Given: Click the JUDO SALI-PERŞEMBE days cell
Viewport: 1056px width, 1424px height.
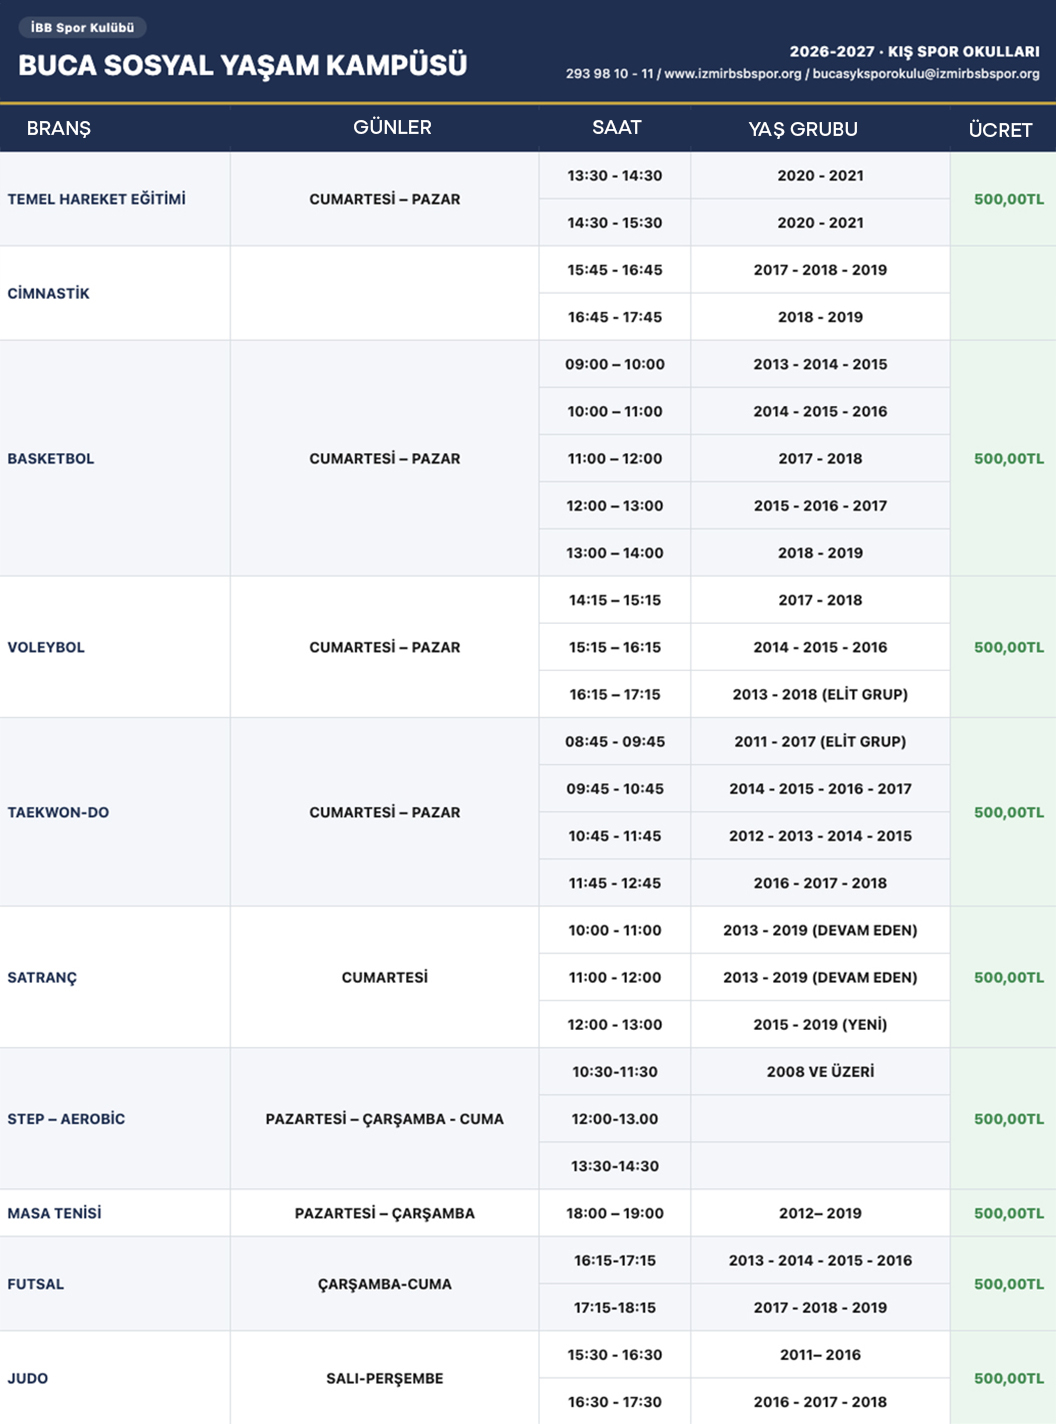Looking at the screenshot, I should click(385, 1378).
